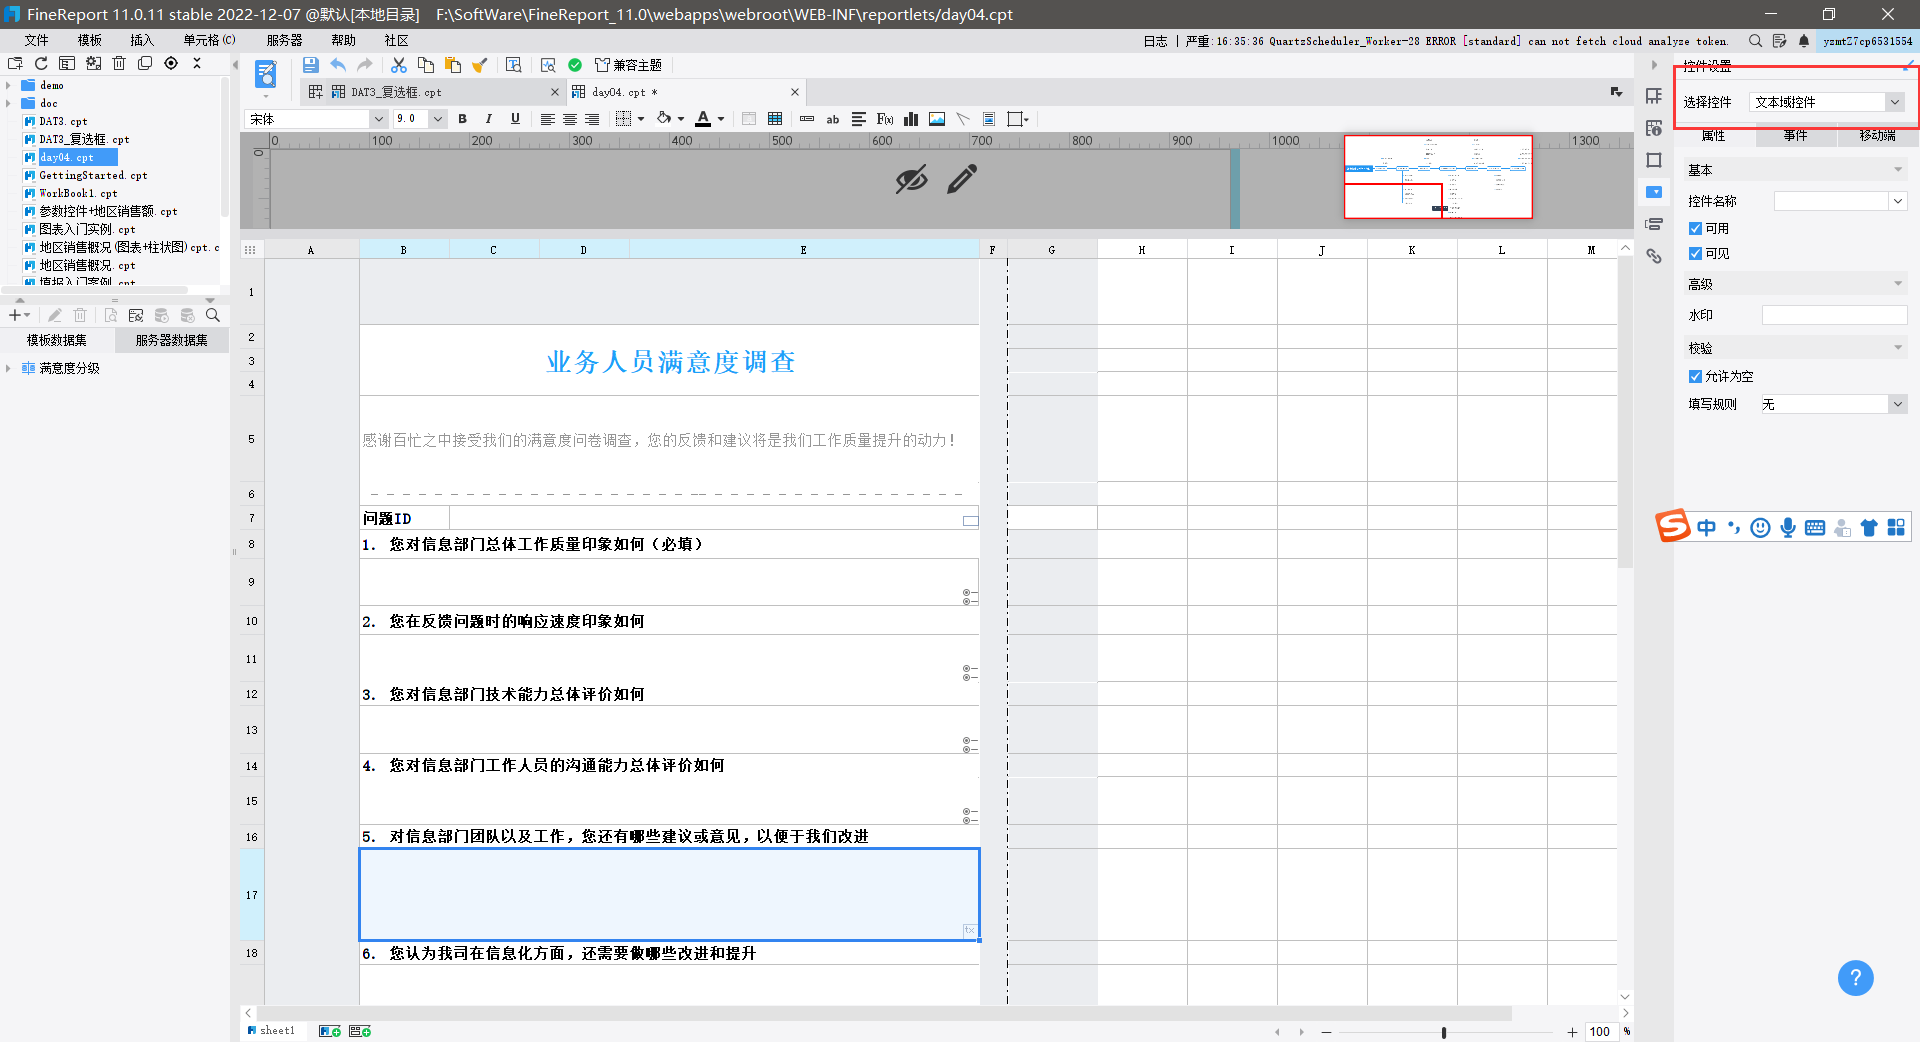
Task: Open the 选择控件 widget type dropdown
Action: coord(1893,102)
